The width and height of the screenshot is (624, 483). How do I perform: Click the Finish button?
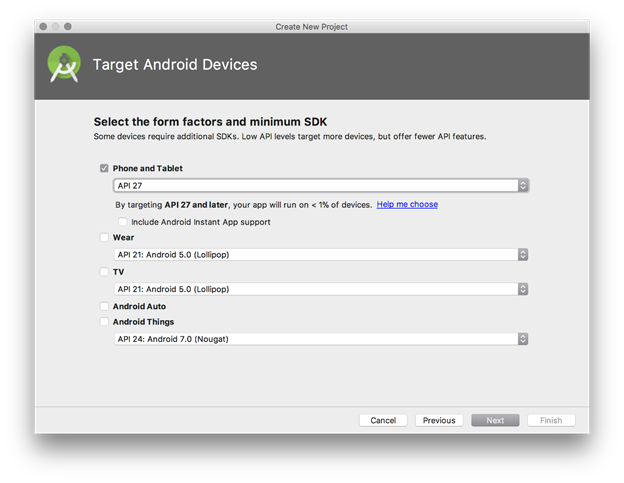tap(551, 420)
